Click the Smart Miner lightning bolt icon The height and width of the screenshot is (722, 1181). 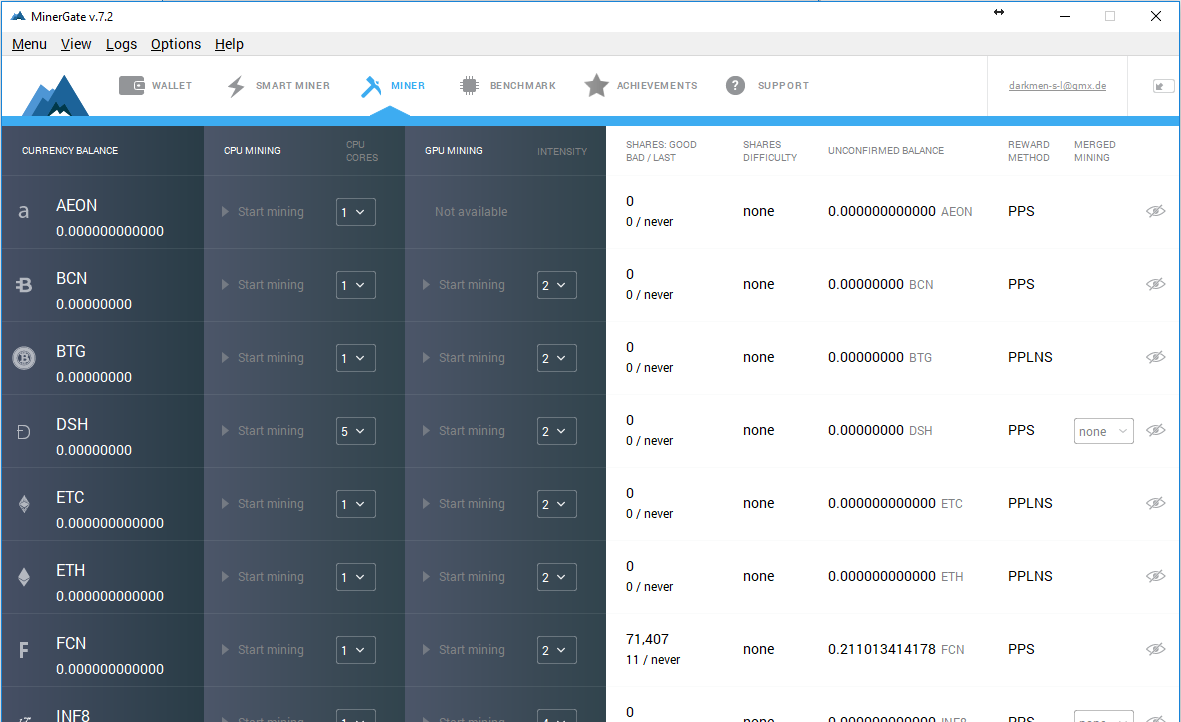tap(237, 86)
